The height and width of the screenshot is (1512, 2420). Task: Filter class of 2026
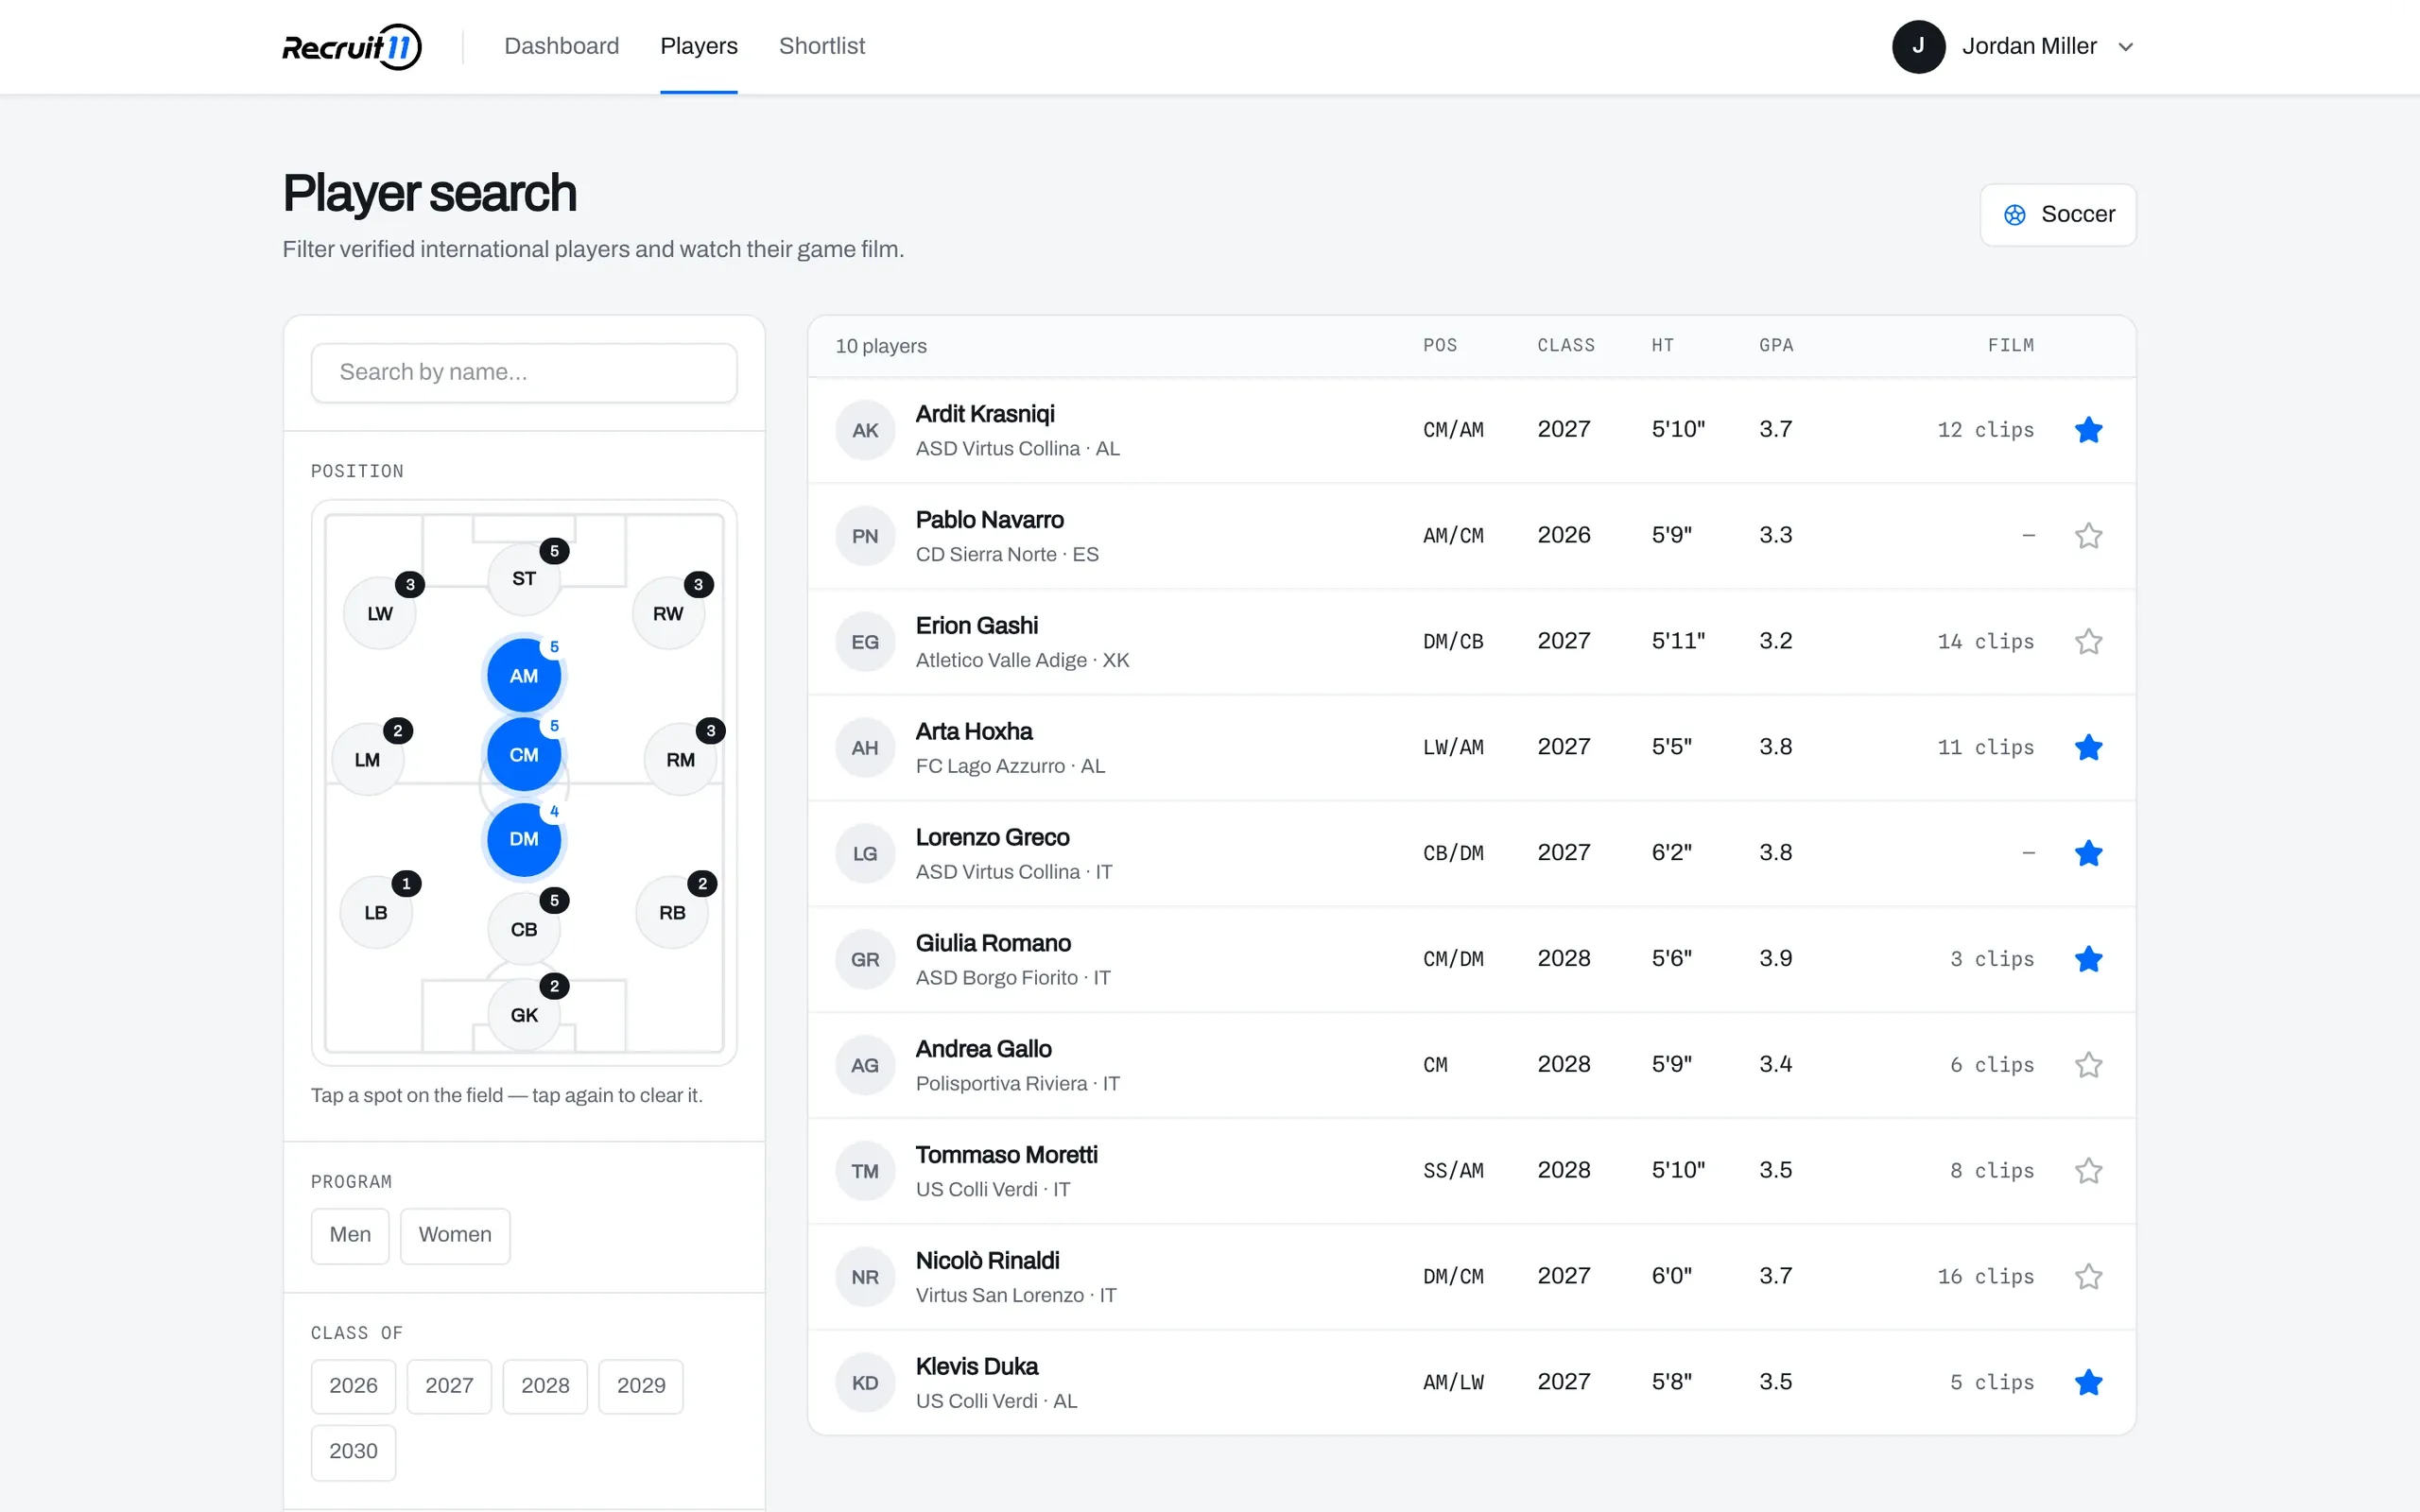(353, 1387)
